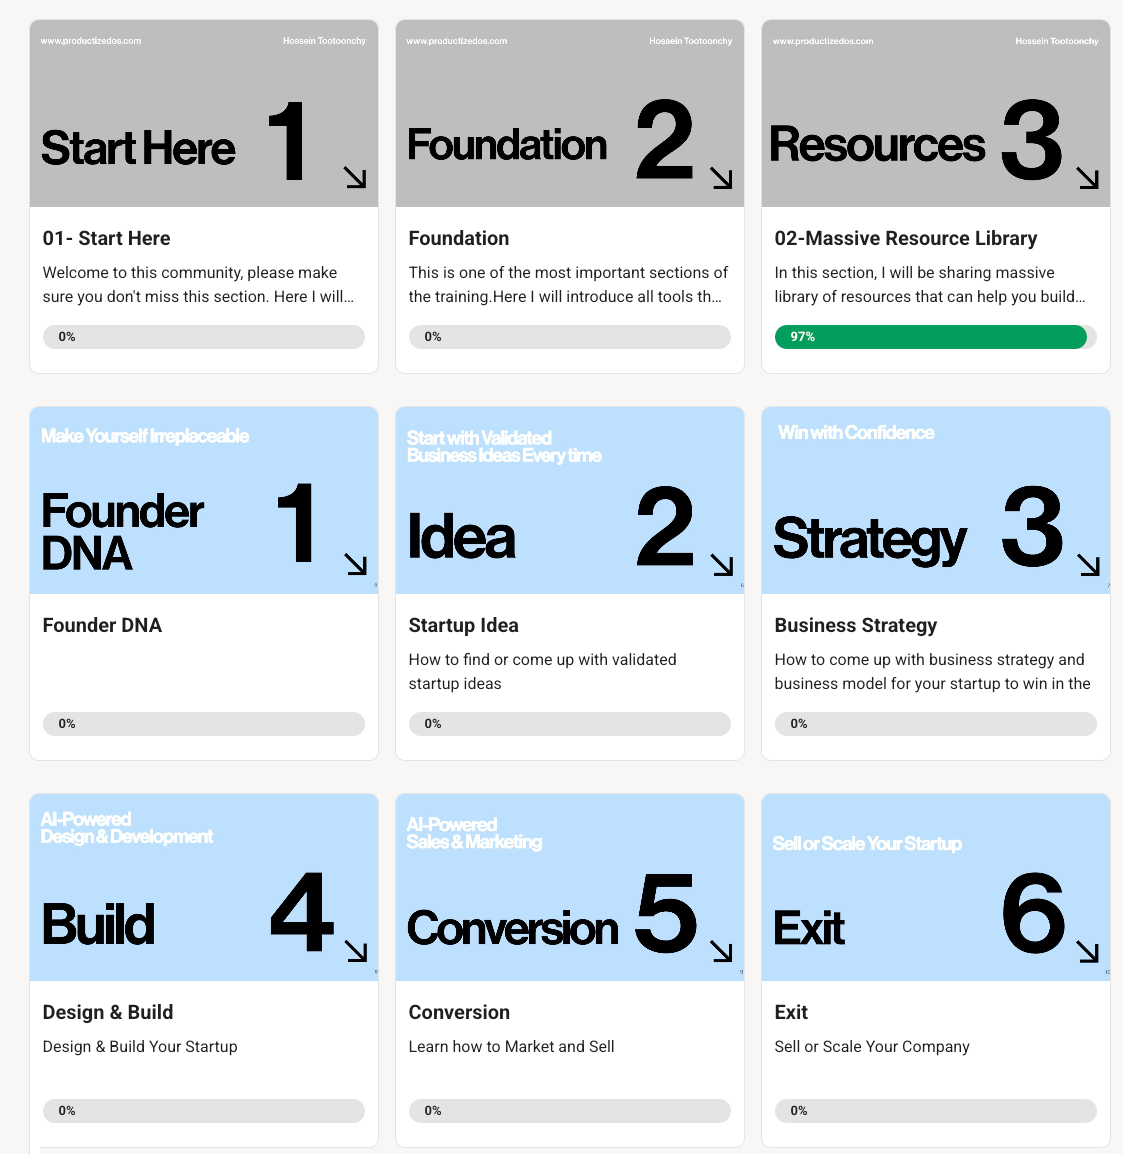Open the Exit course banner thumbnail

[935, 887]
